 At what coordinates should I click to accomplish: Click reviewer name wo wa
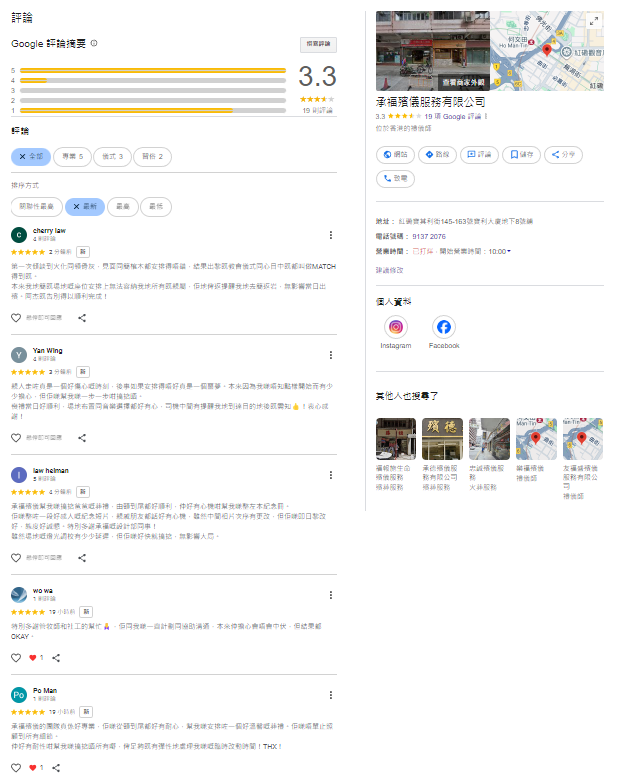(x=43, y=590)
